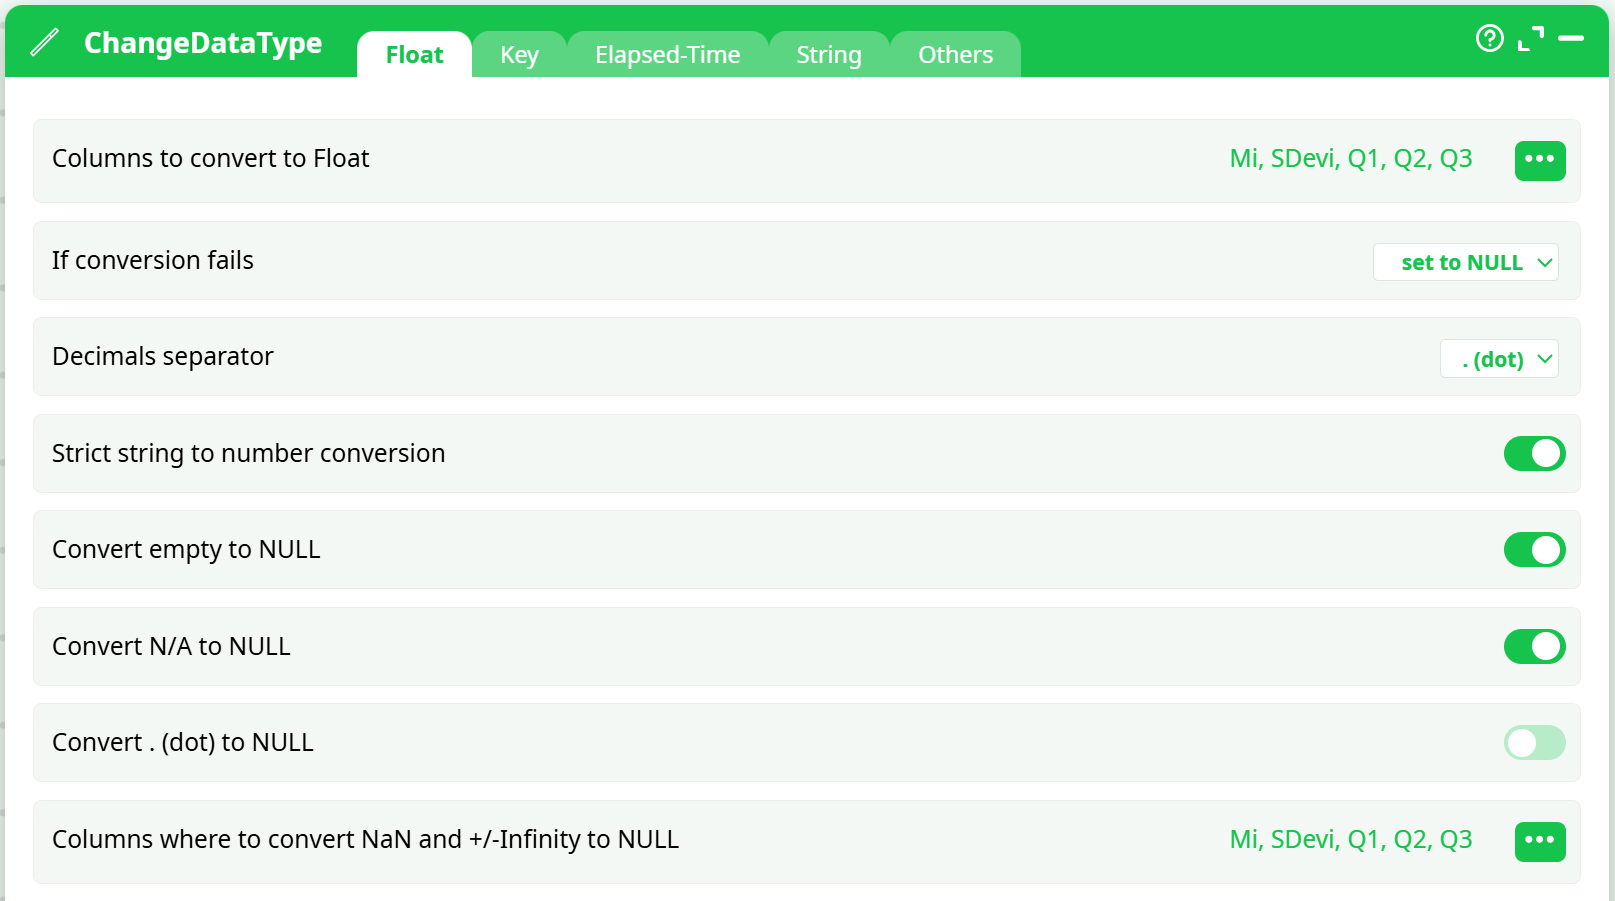This screenshot has height=901, width=1615.
Task: Minimize the ChangeDataType panel
Action: (x=1570, y=40)
